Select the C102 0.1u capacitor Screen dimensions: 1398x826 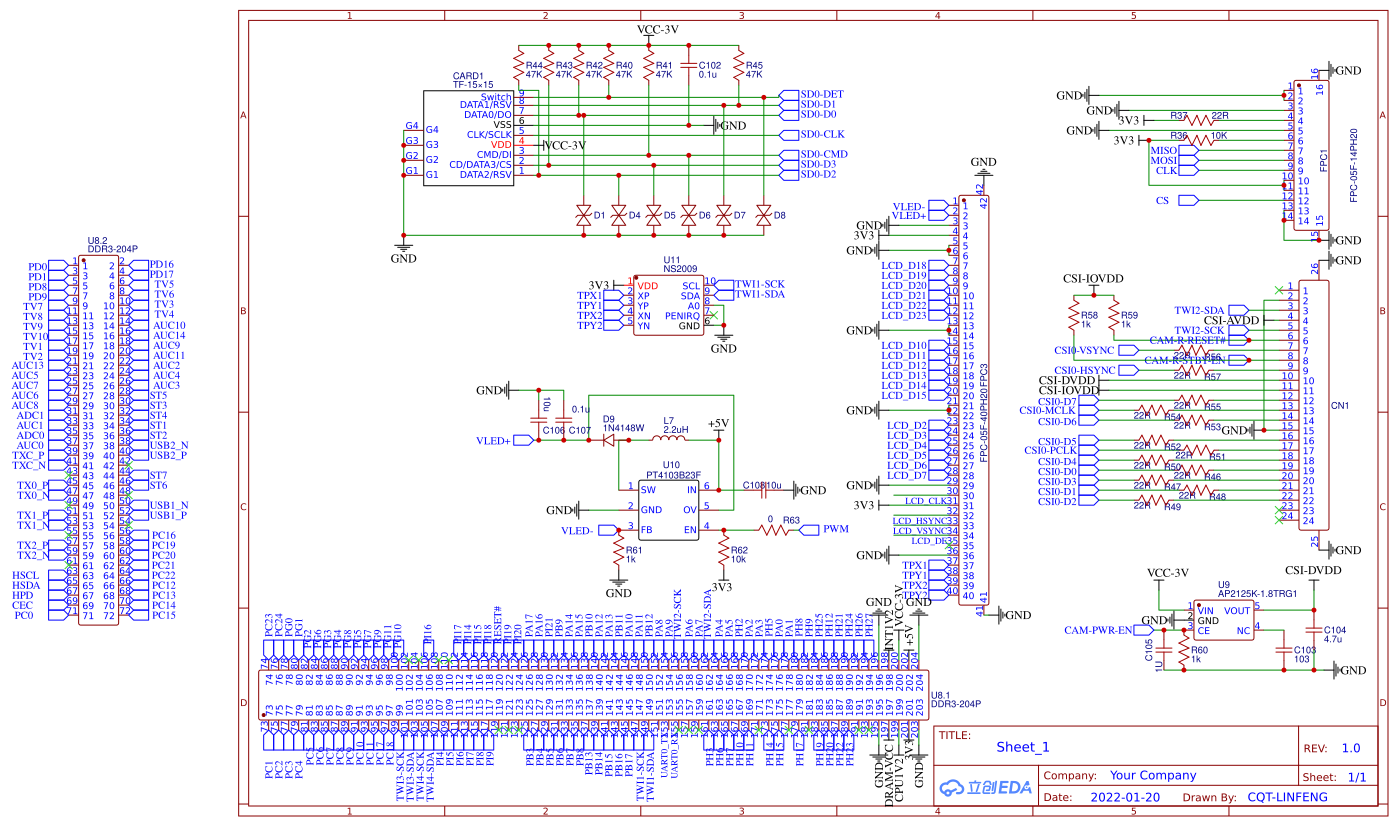(x=687, y=64)
